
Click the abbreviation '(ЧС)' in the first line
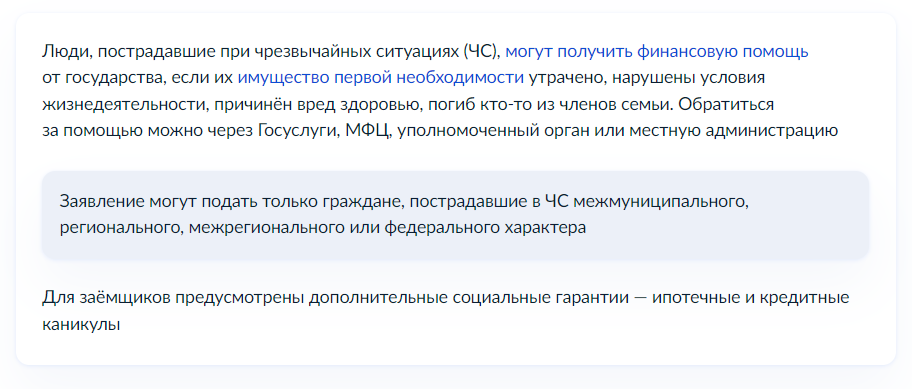(x=482, y=52)
